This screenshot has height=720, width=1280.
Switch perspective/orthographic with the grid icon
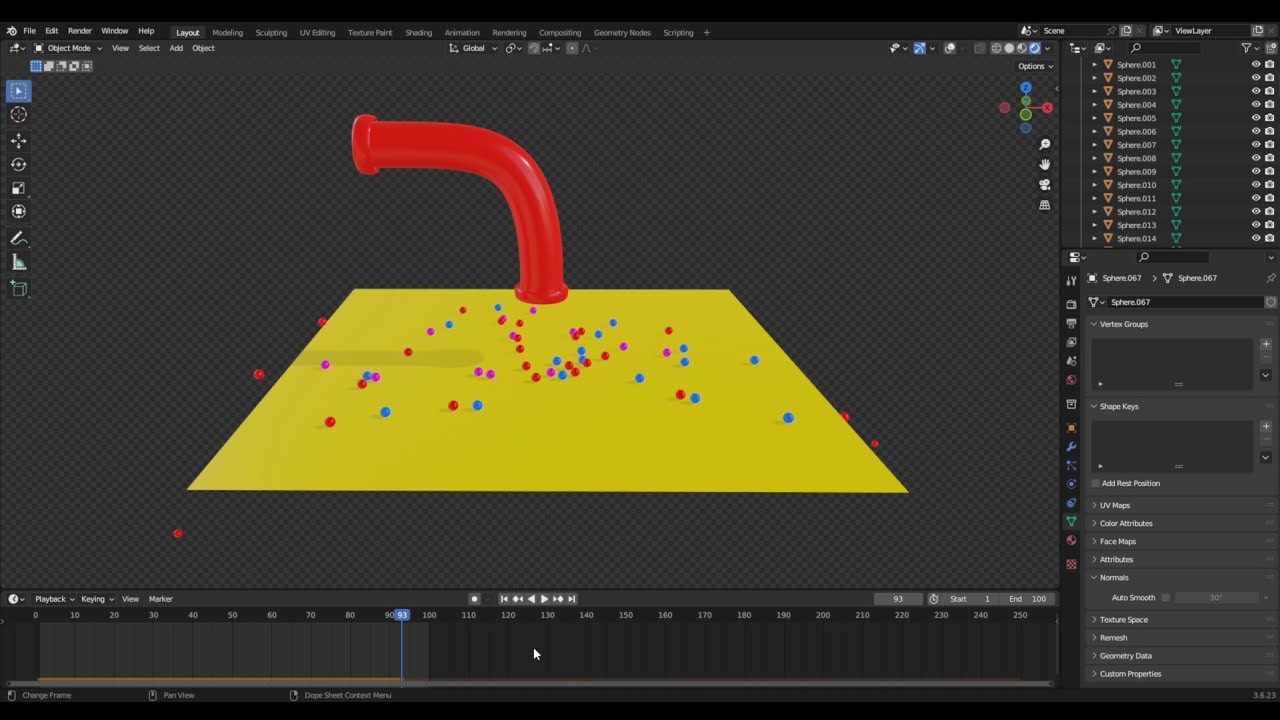(x=1045, y=205)
